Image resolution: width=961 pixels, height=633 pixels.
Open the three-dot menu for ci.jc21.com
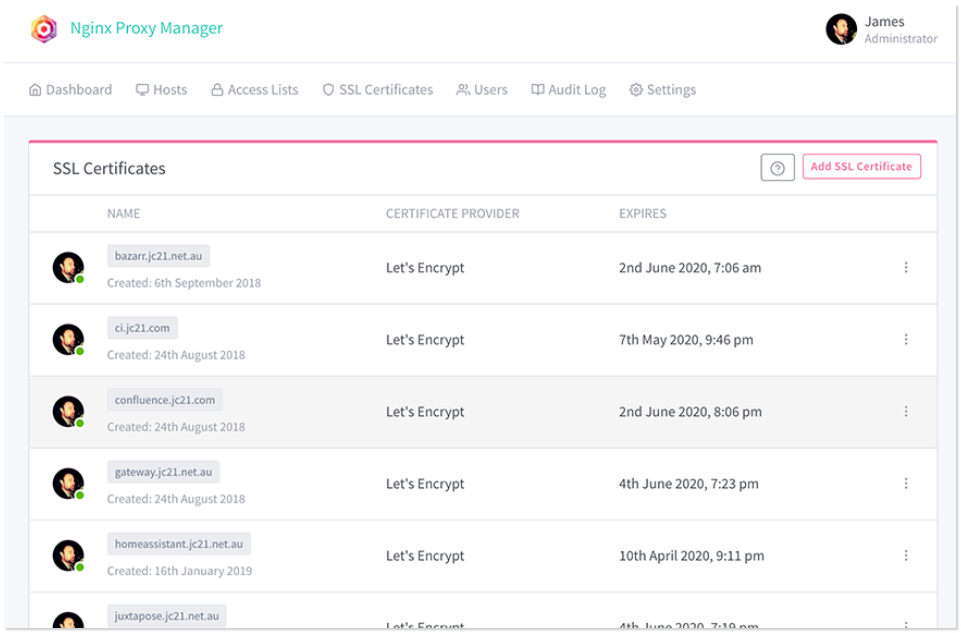tap(906, 340)
